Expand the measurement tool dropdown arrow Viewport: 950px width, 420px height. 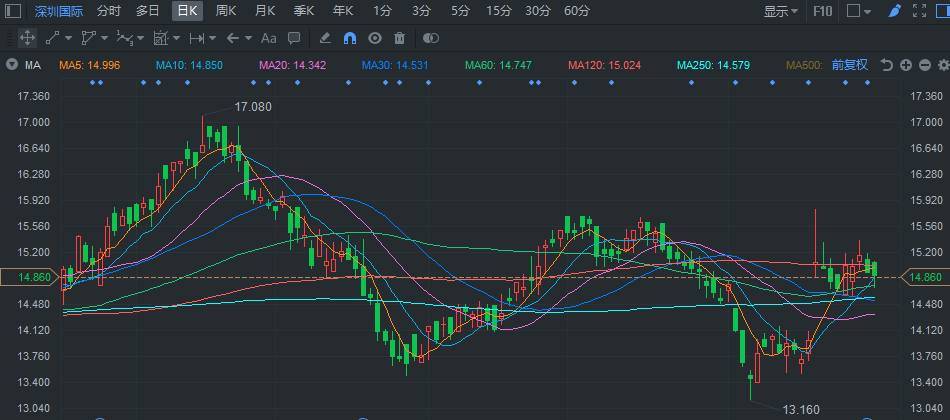[x=176, y=38]
